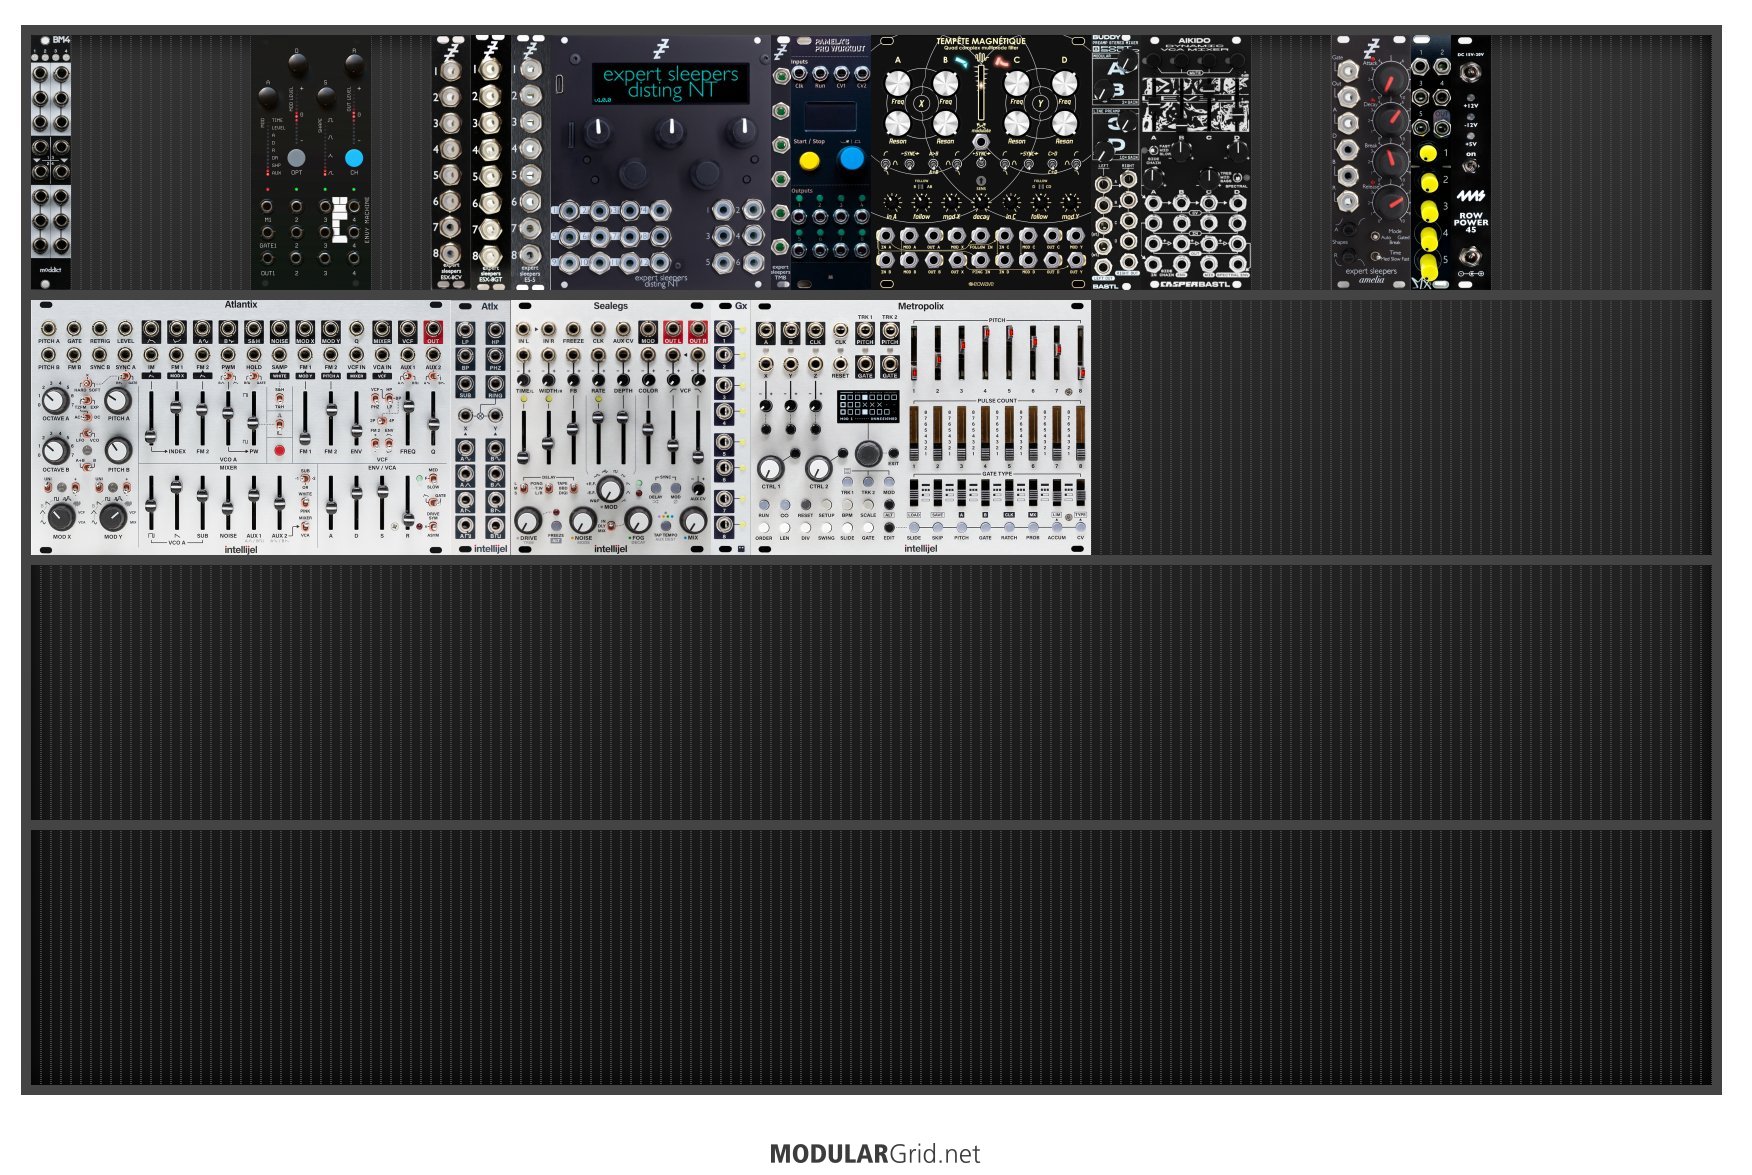Screen dimensions: 1752x1175
Task: Click the yellow knob 1 on the Mix module
Action: tap(1429, 153)
